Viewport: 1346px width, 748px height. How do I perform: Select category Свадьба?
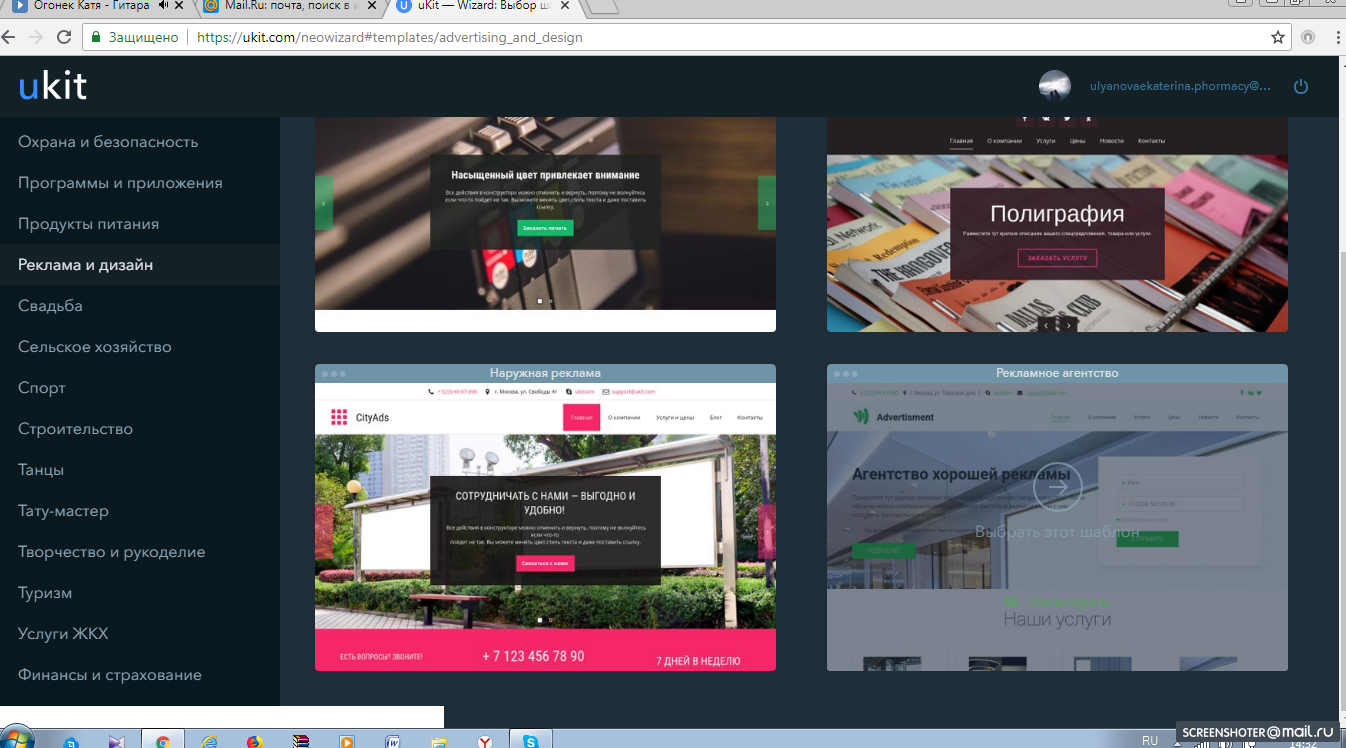coord(50,306)
